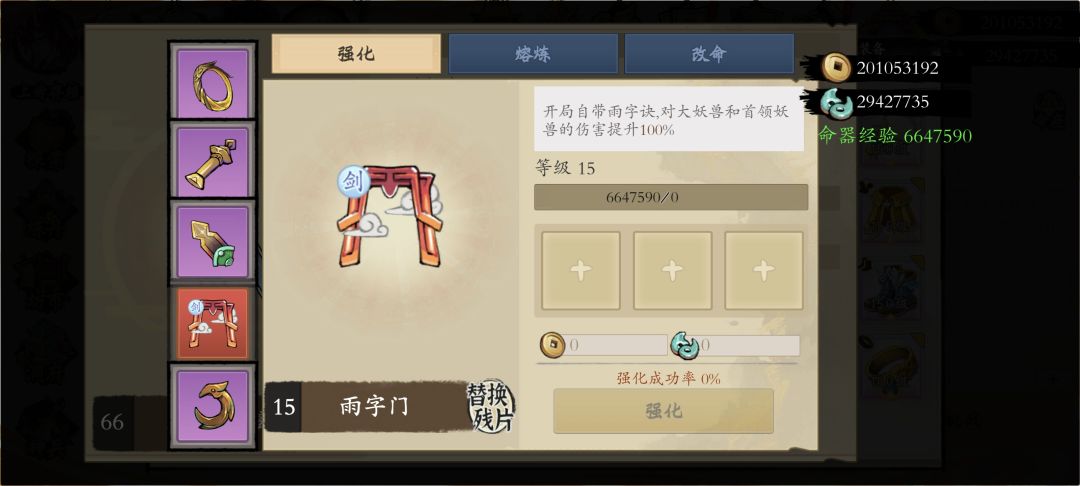Add material to first plus slot
The height and width of the screenshot is (486, 1080).
[581, 271]
